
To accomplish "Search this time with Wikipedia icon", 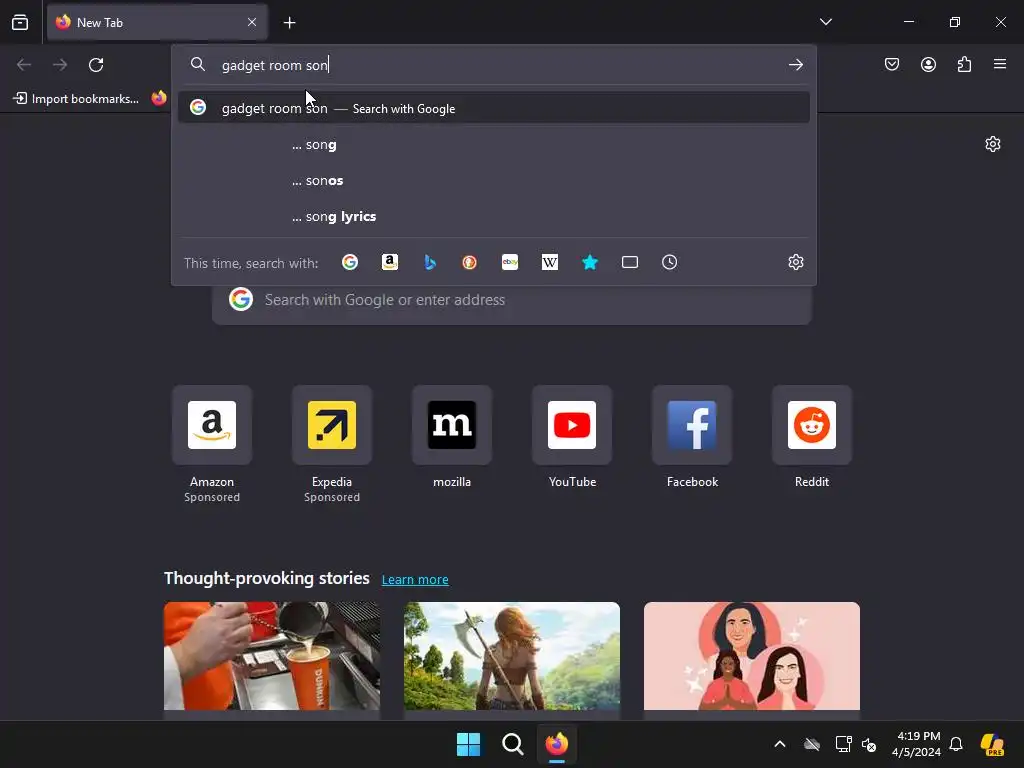I will click(550, 263).
